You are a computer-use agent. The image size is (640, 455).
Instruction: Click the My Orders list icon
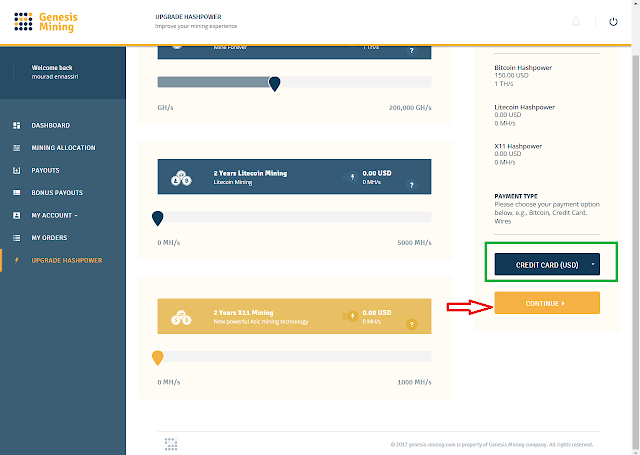pos(16,237)
